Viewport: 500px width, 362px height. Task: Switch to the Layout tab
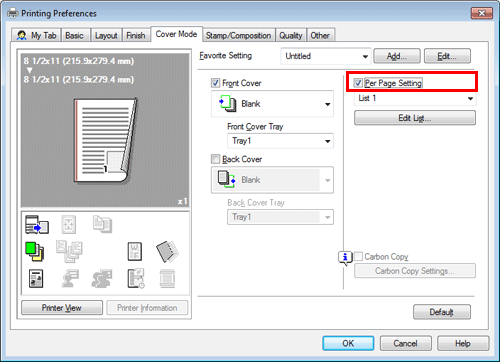pyautogui.click(x=106, y=35)
